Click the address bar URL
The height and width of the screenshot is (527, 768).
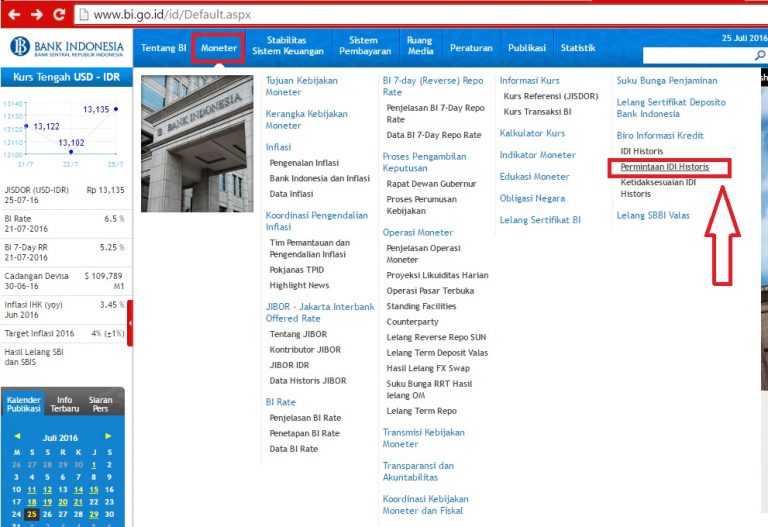click(172, 15)
